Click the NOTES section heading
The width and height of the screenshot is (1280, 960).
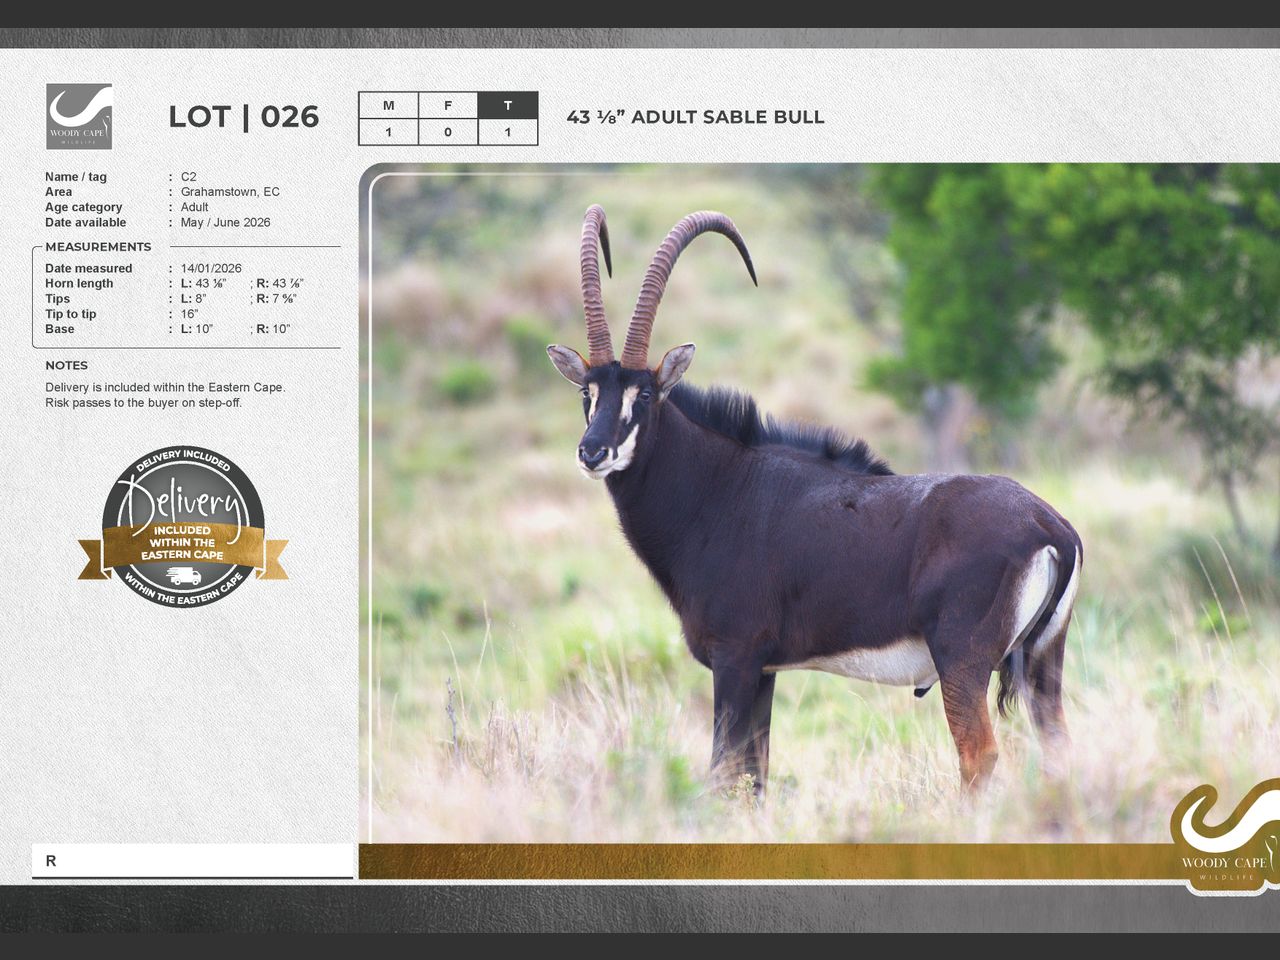66,366
